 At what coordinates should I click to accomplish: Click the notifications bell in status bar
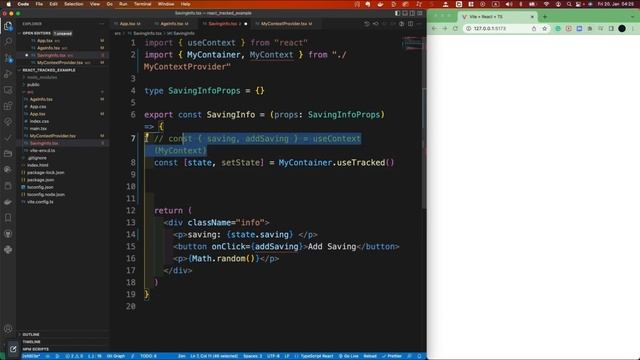click(x=419, y=356)
